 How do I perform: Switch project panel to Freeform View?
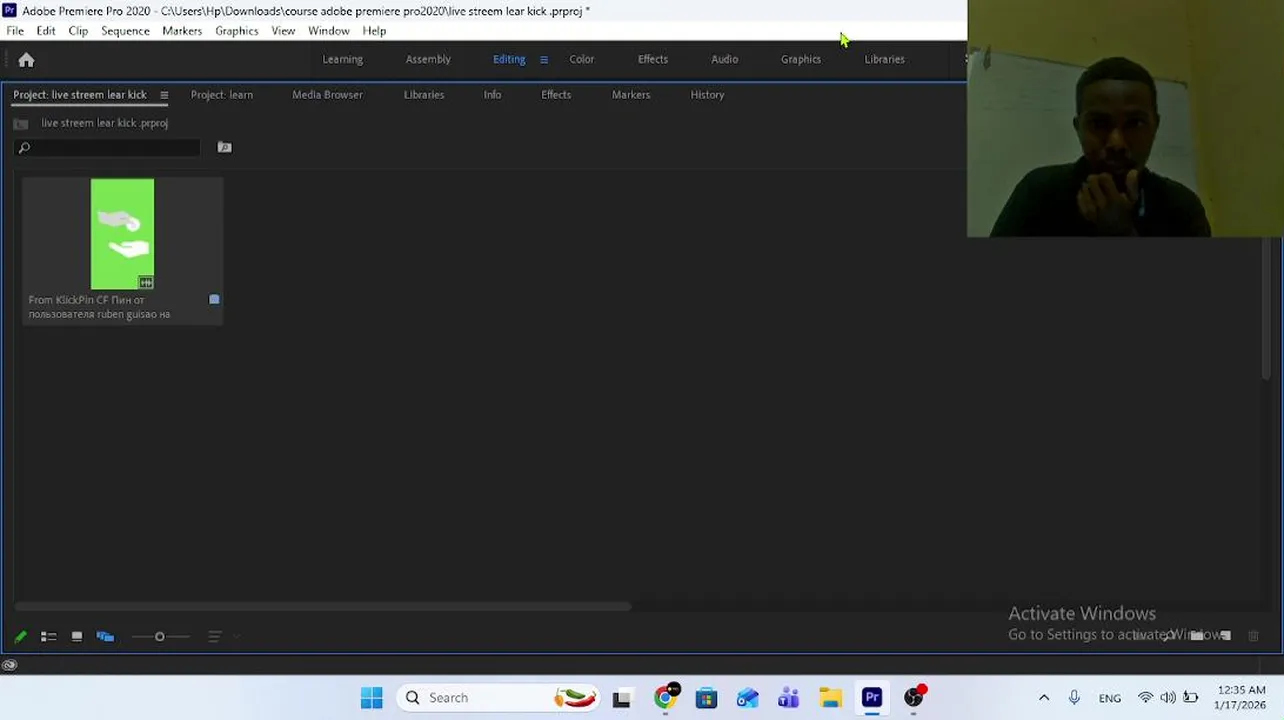105,636
